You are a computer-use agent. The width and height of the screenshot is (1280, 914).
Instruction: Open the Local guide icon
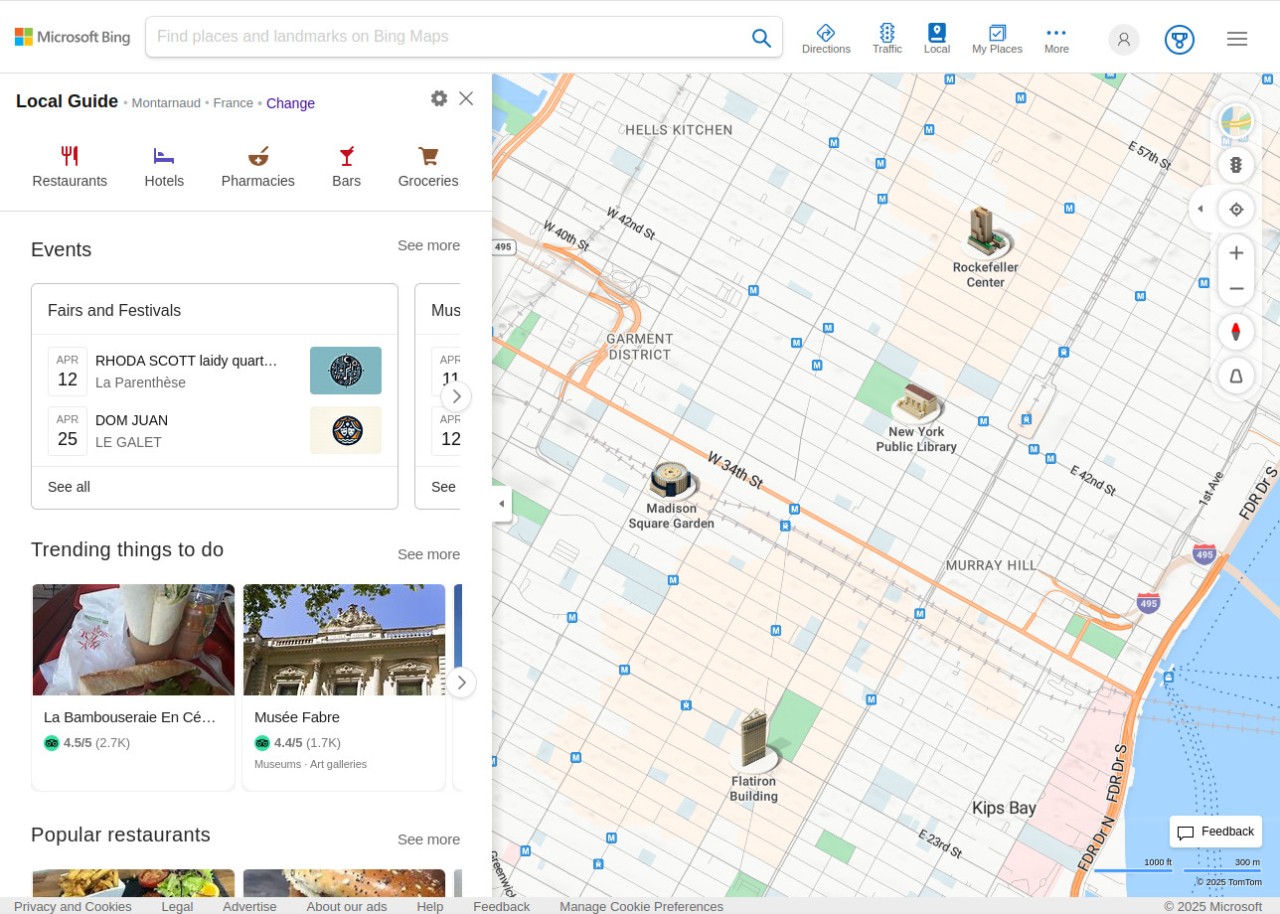coord(936,38)
